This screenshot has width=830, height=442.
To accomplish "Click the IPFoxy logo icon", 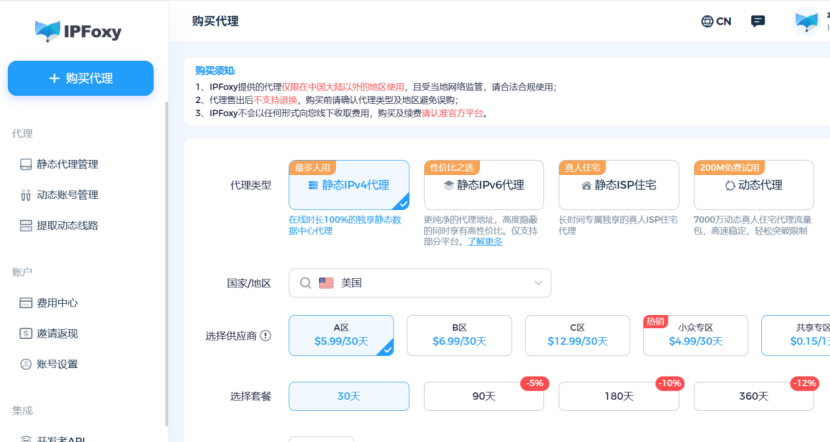I will pos(47,31).
